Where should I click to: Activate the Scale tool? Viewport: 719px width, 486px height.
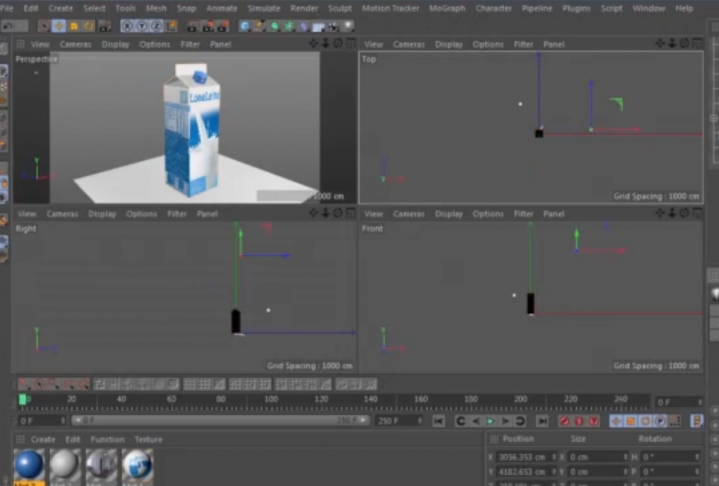pyautogui.click(x=74, y=26)
